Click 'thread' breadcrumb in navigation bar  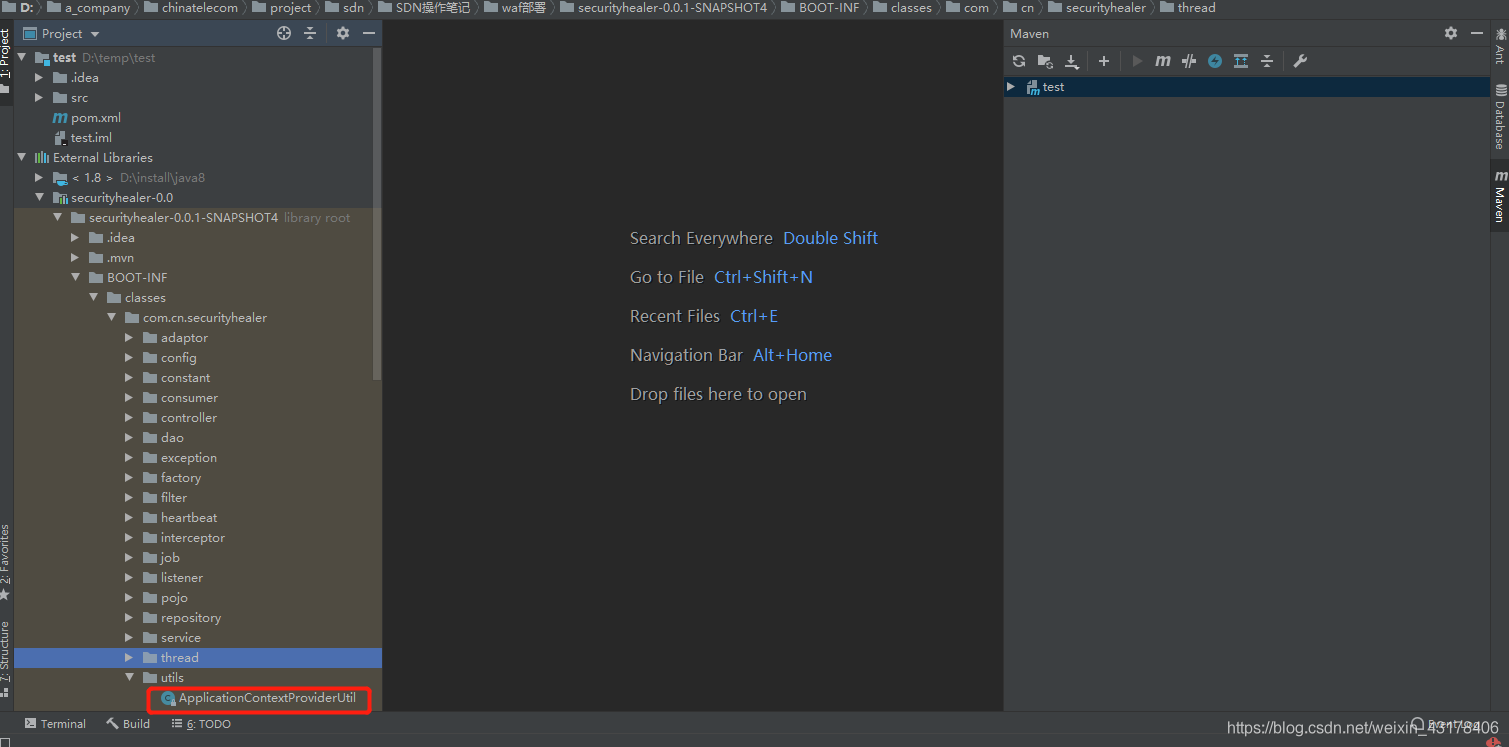click(1196, 8)
